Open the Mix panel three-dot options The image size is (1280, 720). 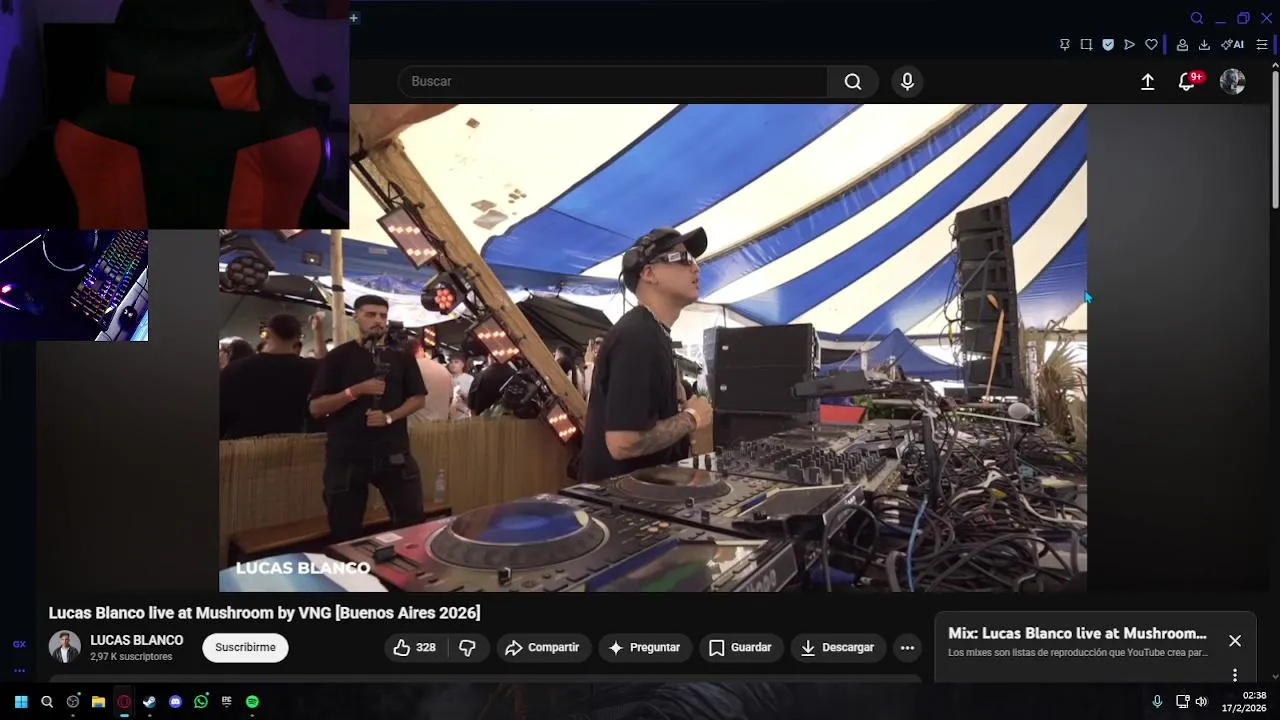(x=1235, y=675)
